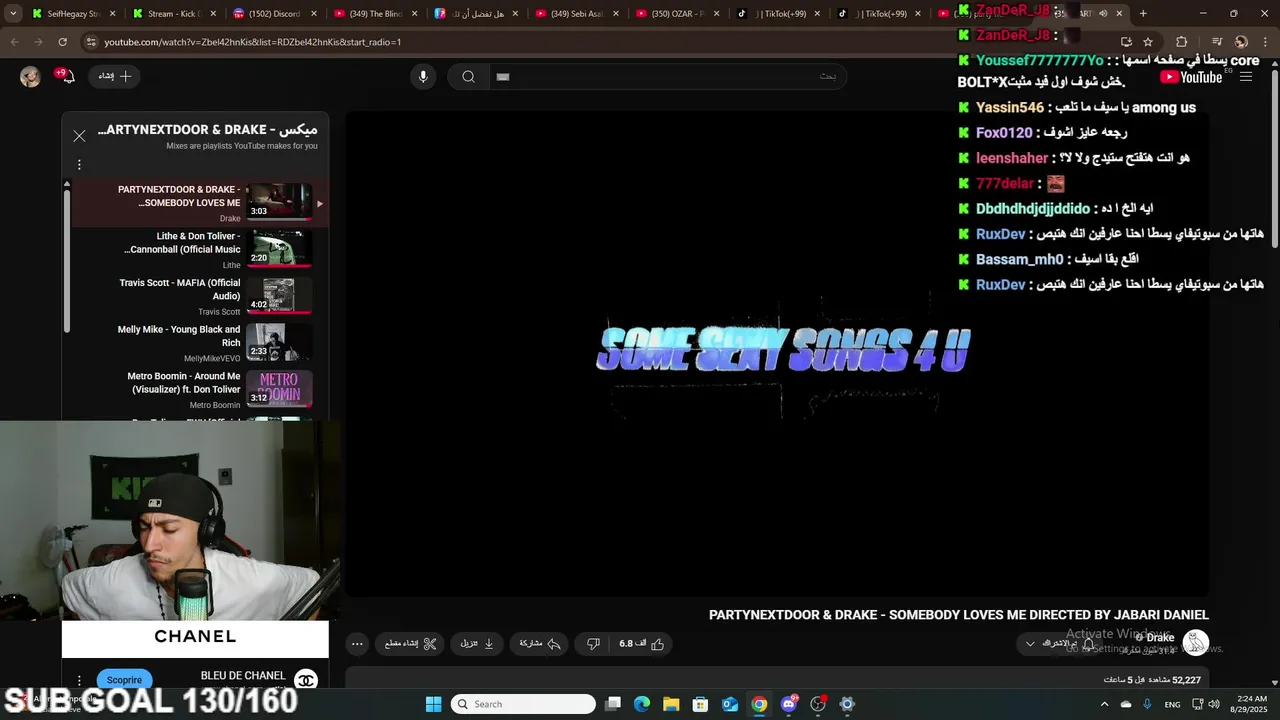Click the Download button under the video
The width and height of the screenshot is (1280, 720).
[477, 643]
